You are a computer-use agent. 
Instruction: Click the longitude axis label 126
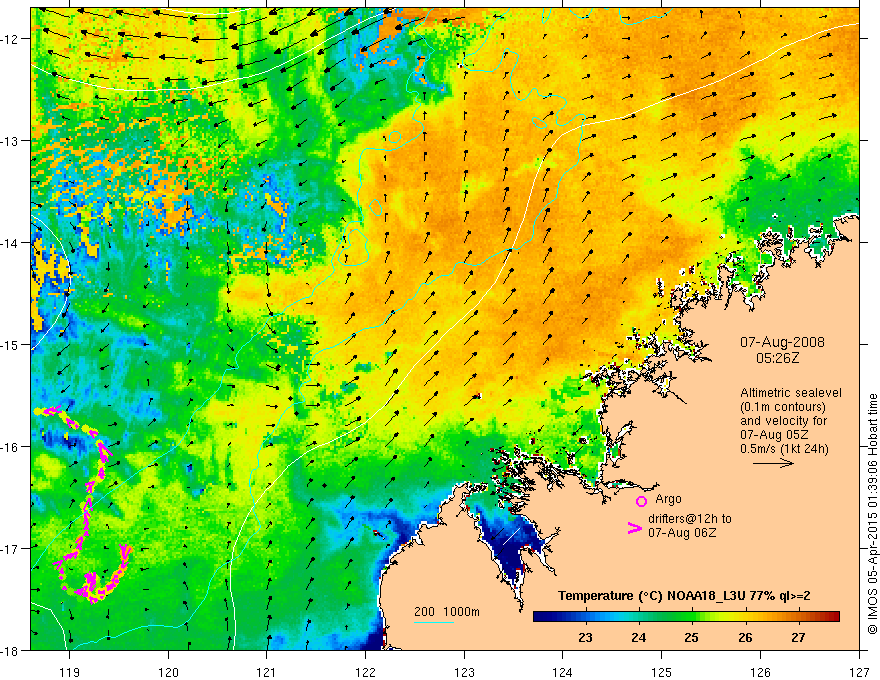pyautogui.click(x=760, y=672)
